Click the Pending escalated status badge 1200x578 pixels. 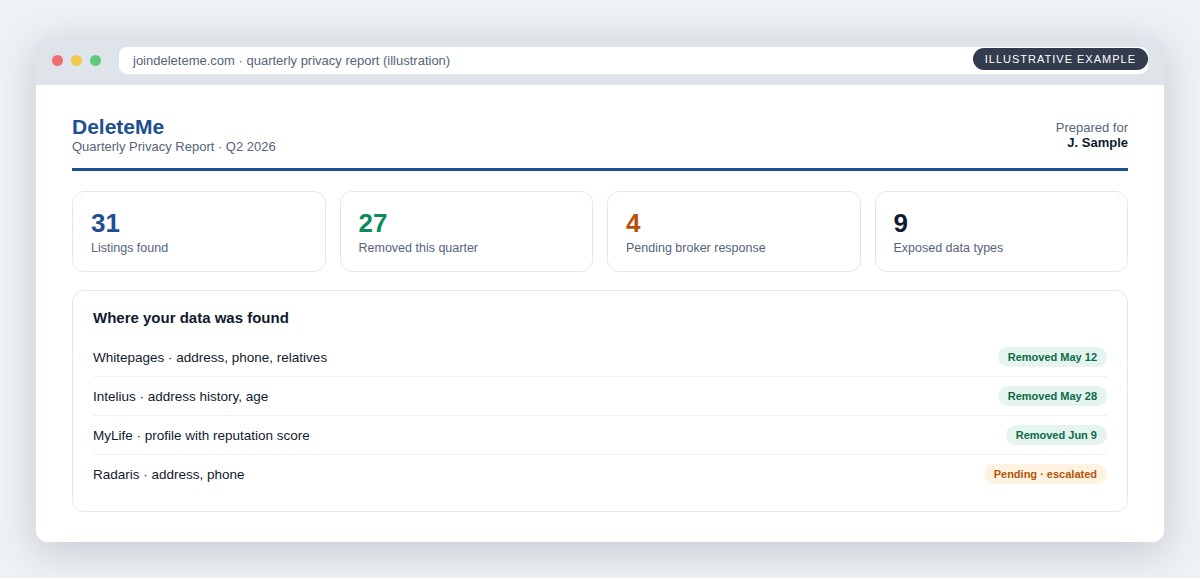[1045, 474]
